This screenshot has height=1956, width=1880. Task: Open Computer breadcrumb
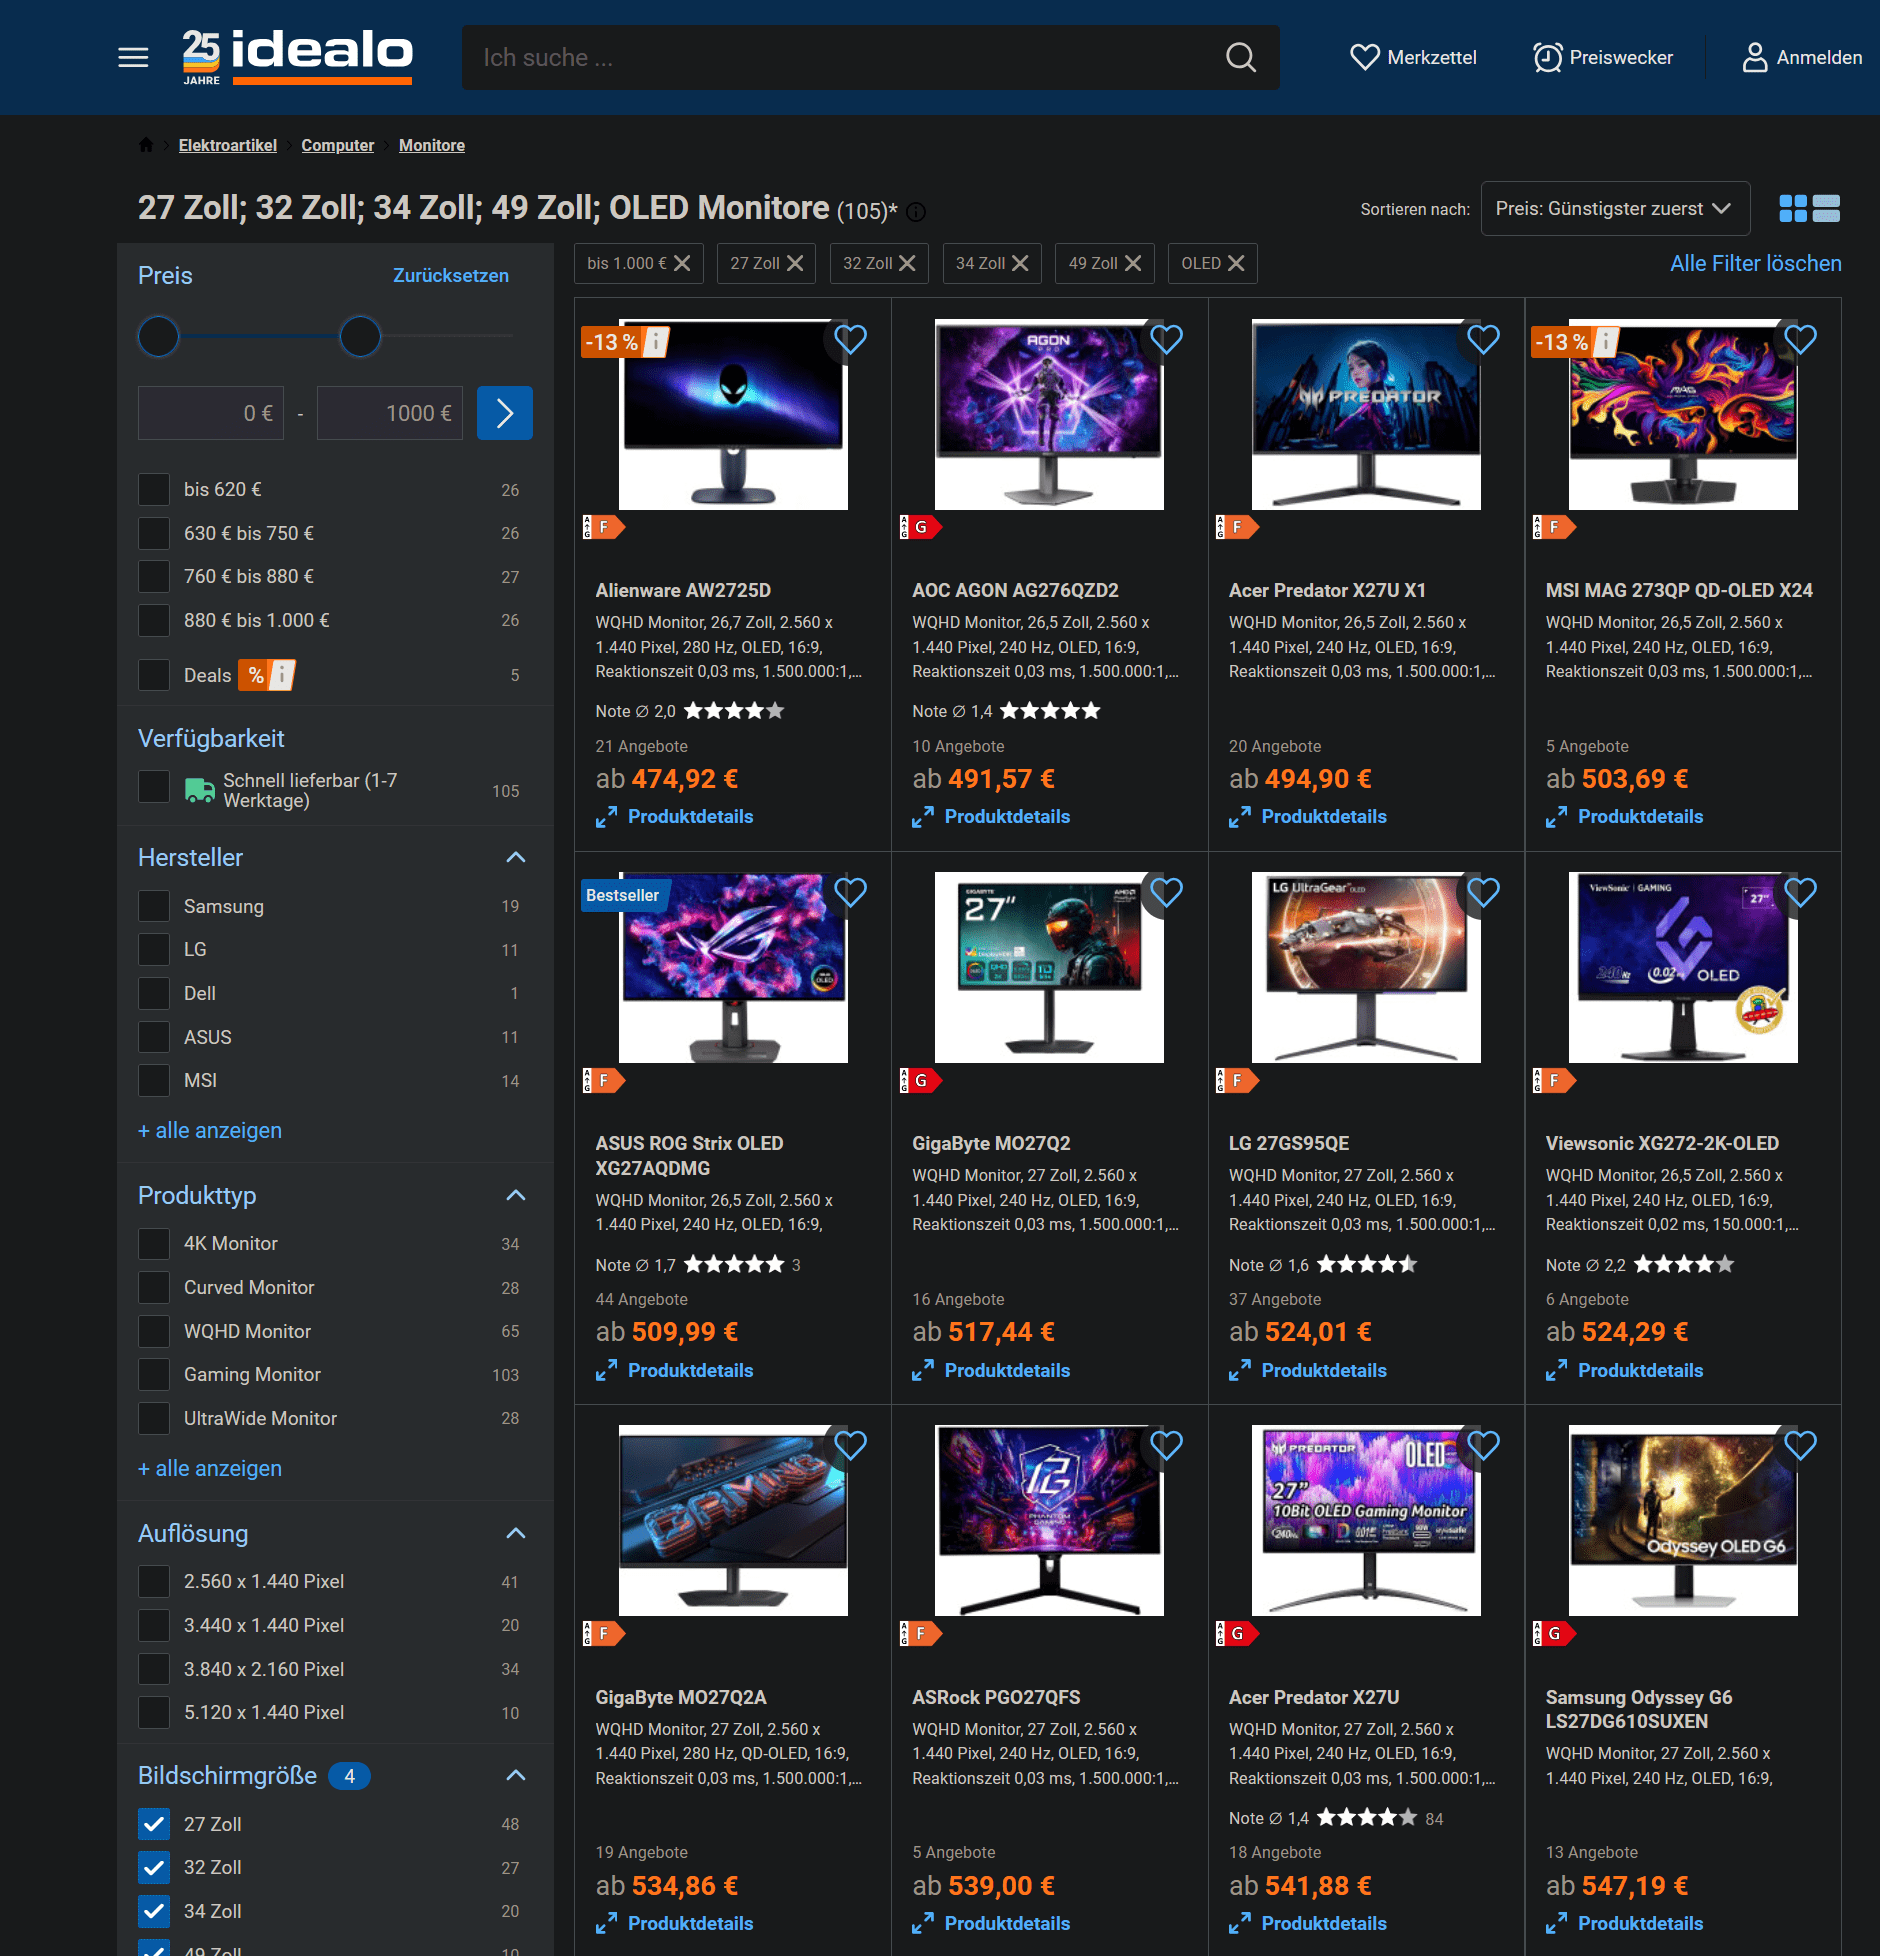338,145
